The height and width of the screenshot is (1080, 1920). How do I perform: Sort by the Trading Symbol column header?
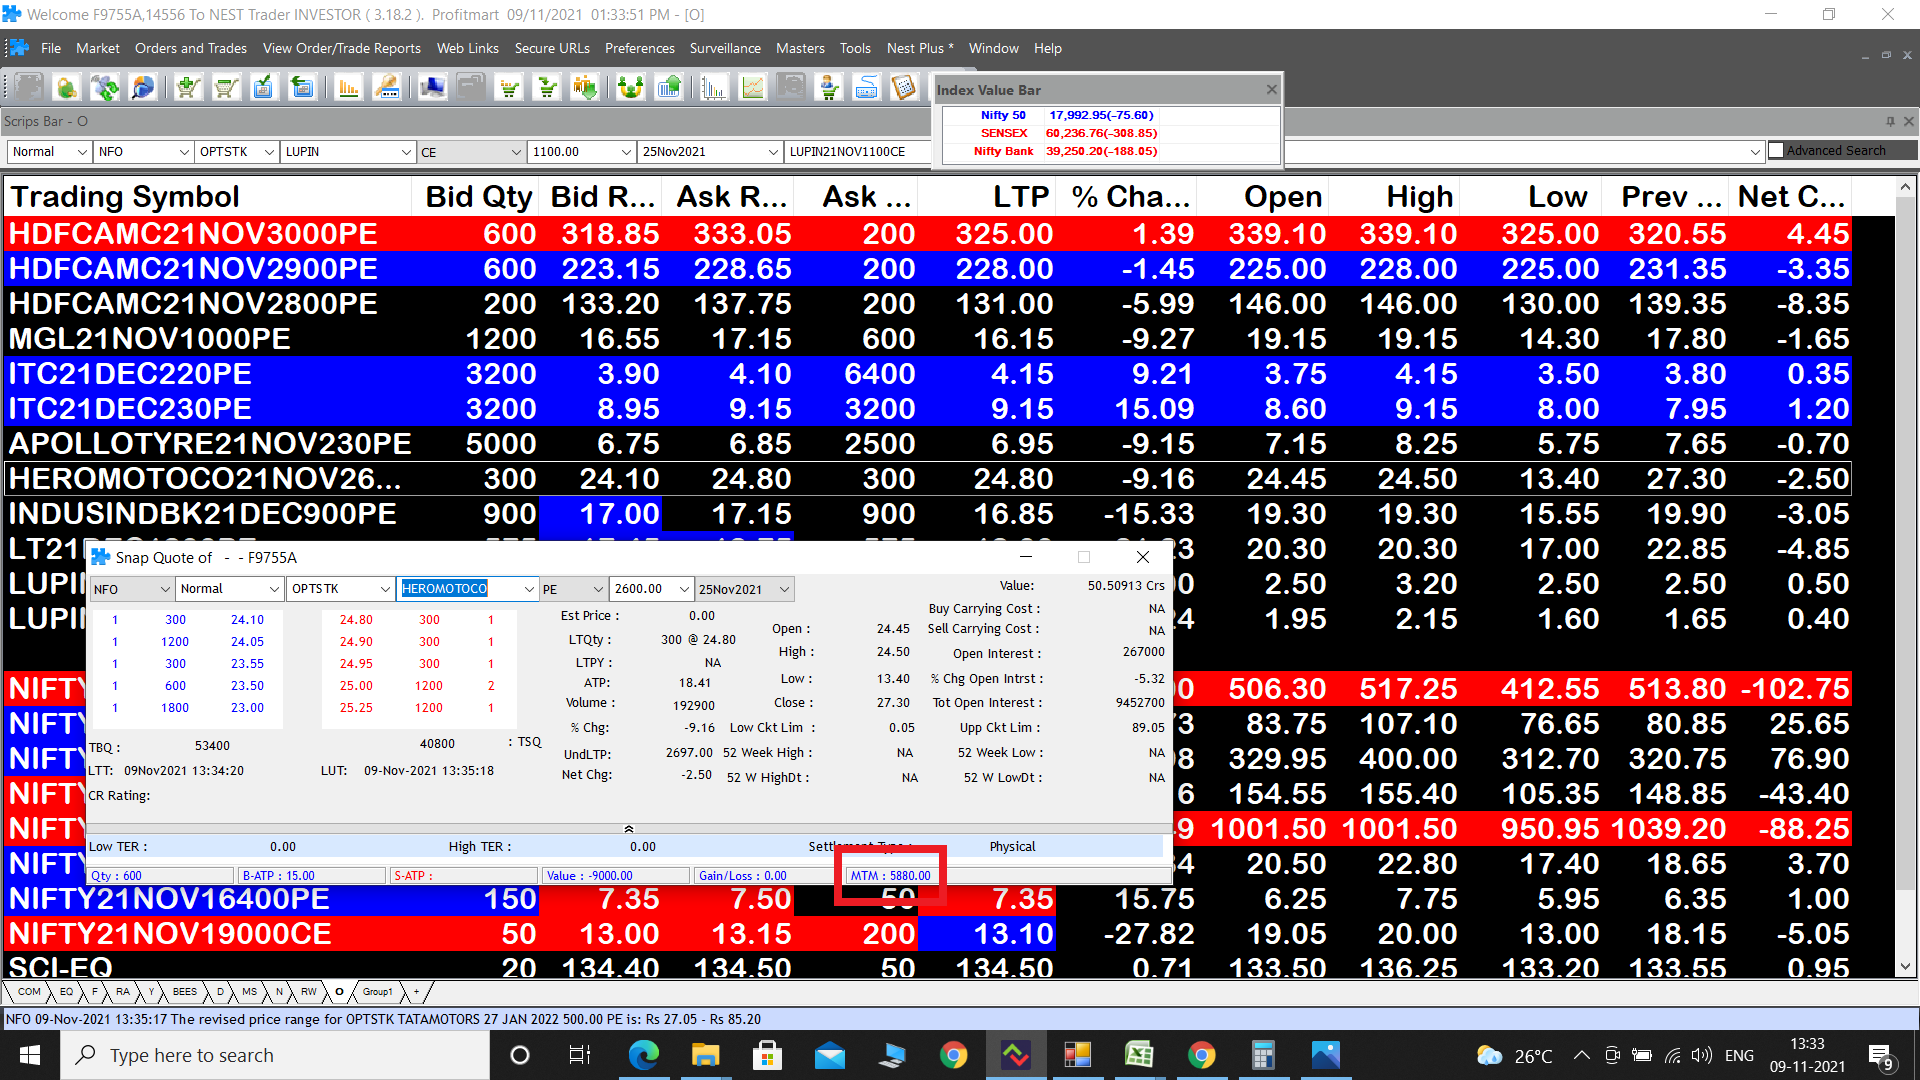click(207, 196)
